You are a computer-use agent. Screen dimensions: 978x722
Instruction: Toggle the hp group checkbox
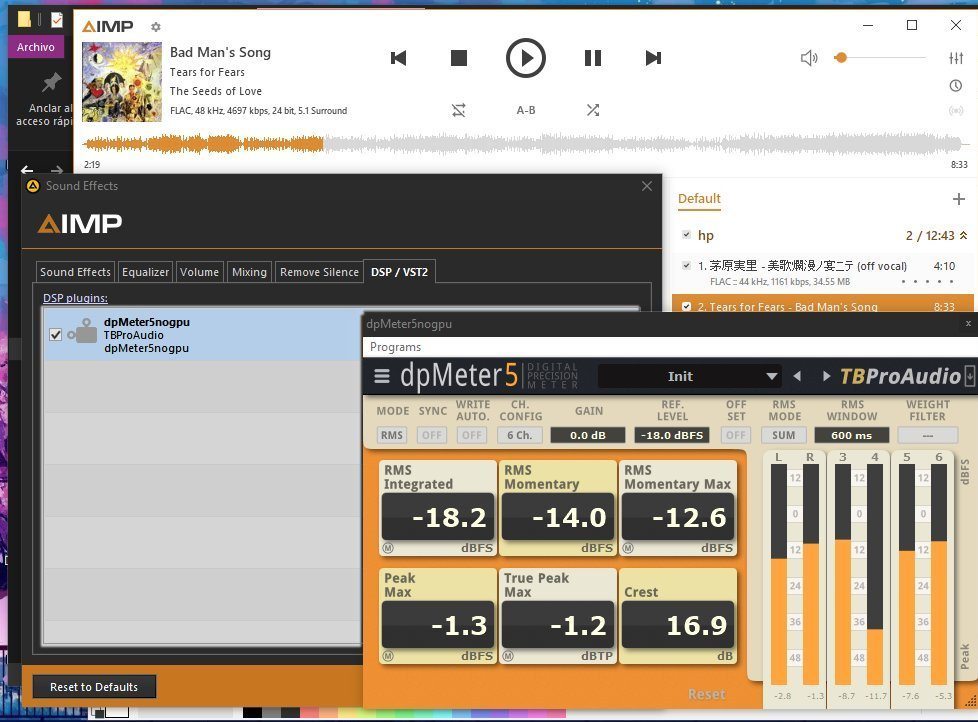pyautogui.click(x=686, y=235)
